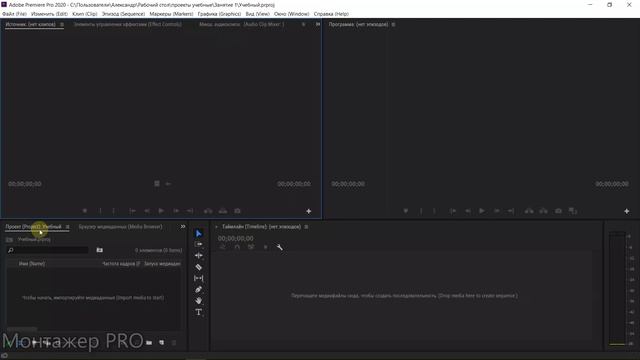Open Вид (View) menu
Image resolution: width=640 pixels, height=360 pixels.
(x=258, y=14)
